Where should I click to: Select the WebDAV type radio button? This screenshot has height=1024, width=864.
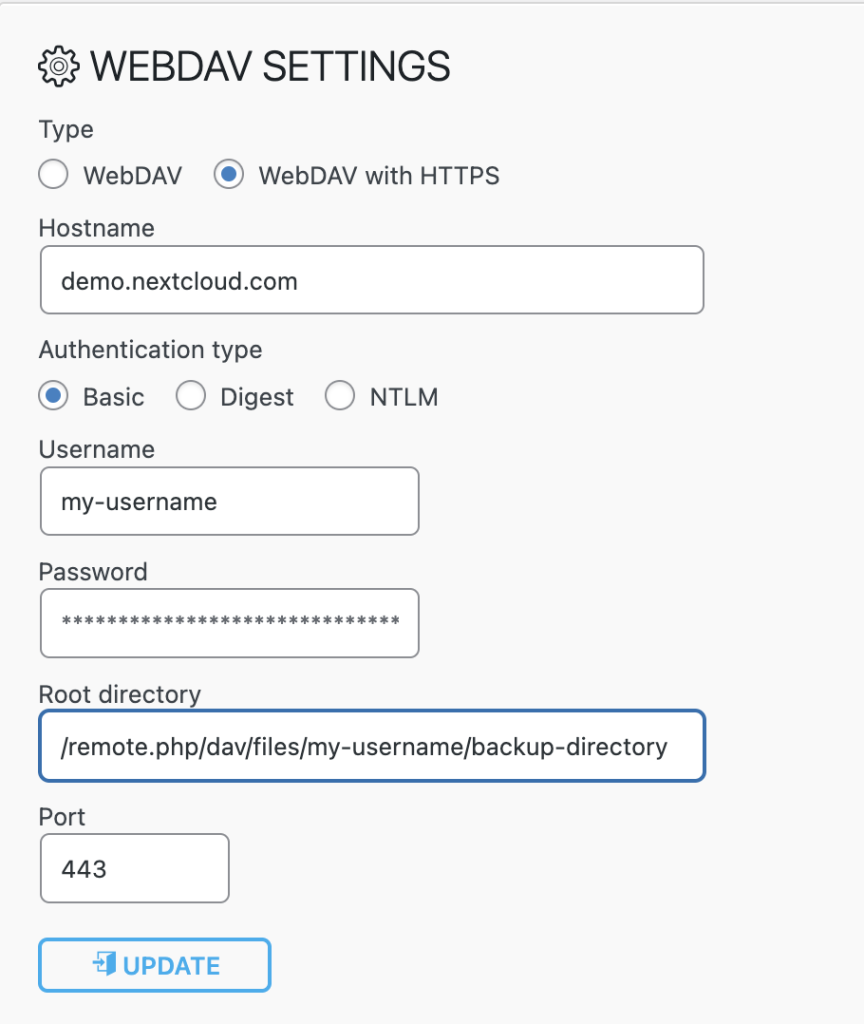[x=53, y=174]
